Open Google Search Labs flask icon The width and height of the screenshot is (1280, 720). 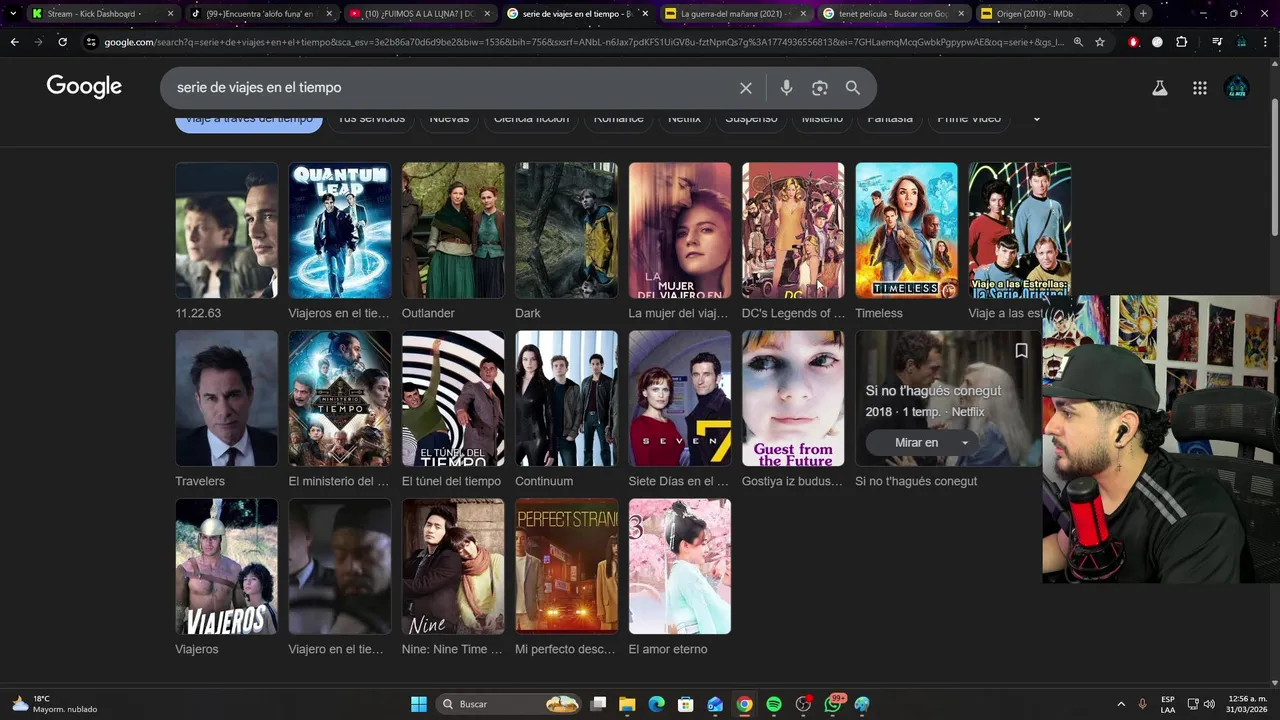[x=1160, y=88]
